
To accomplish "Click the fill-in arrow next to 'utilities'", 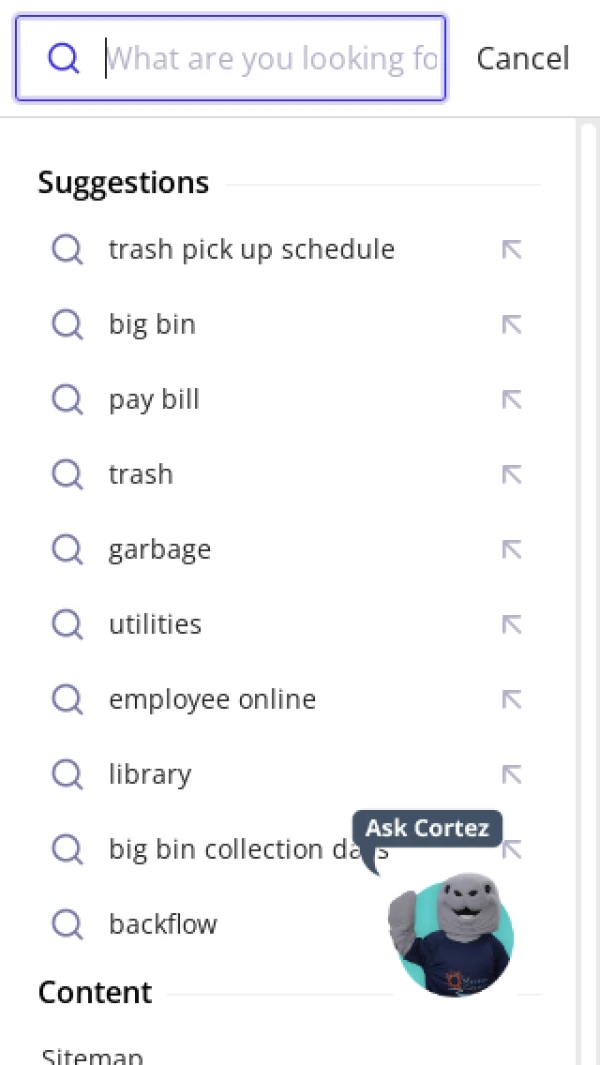I will [x=512, y=625].
